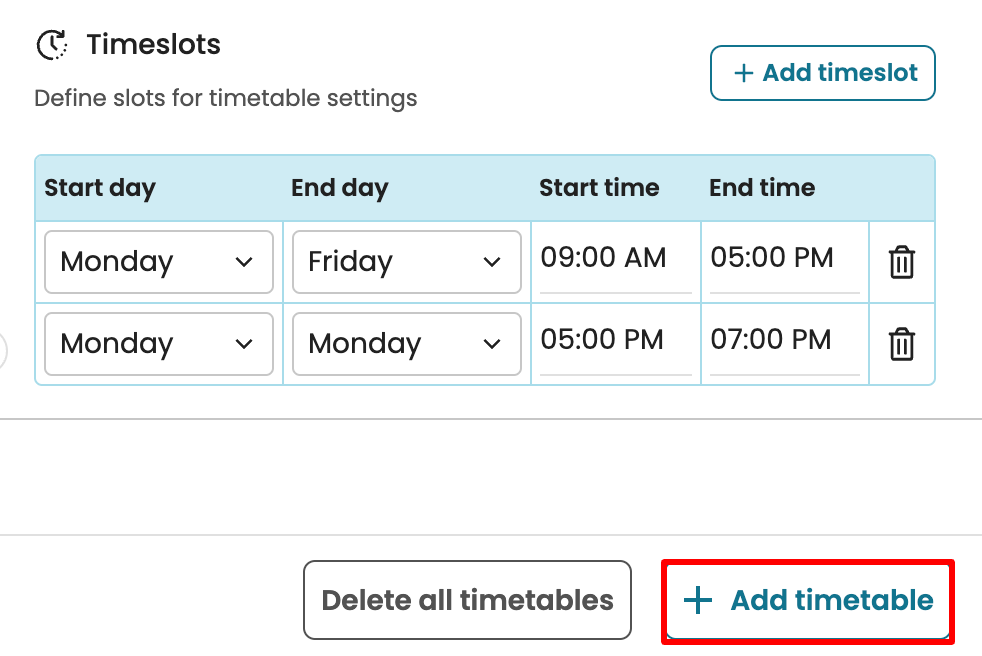Click the Timeslots section title
The width and height of the screenshot is (982, 656).
point(153,45)
